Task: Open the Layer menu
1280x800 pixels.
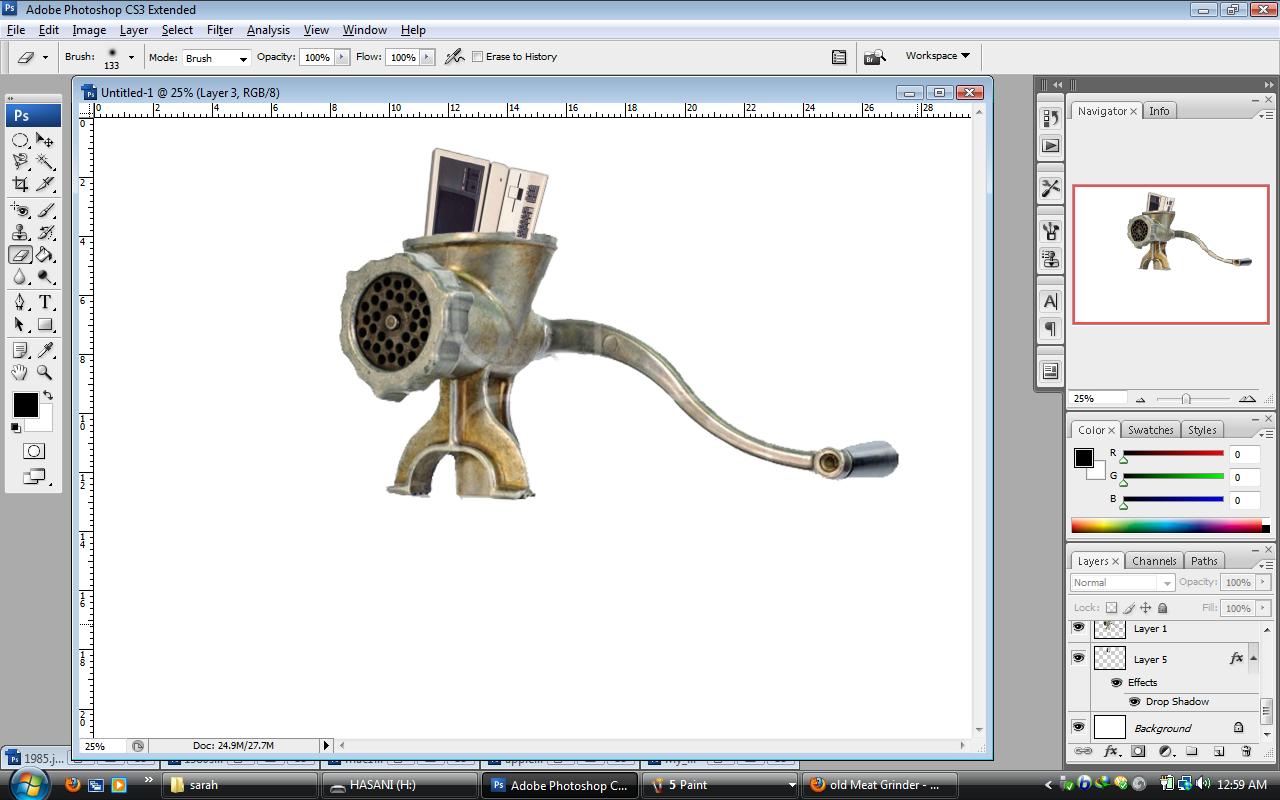Action: click(x=134, y=30)
